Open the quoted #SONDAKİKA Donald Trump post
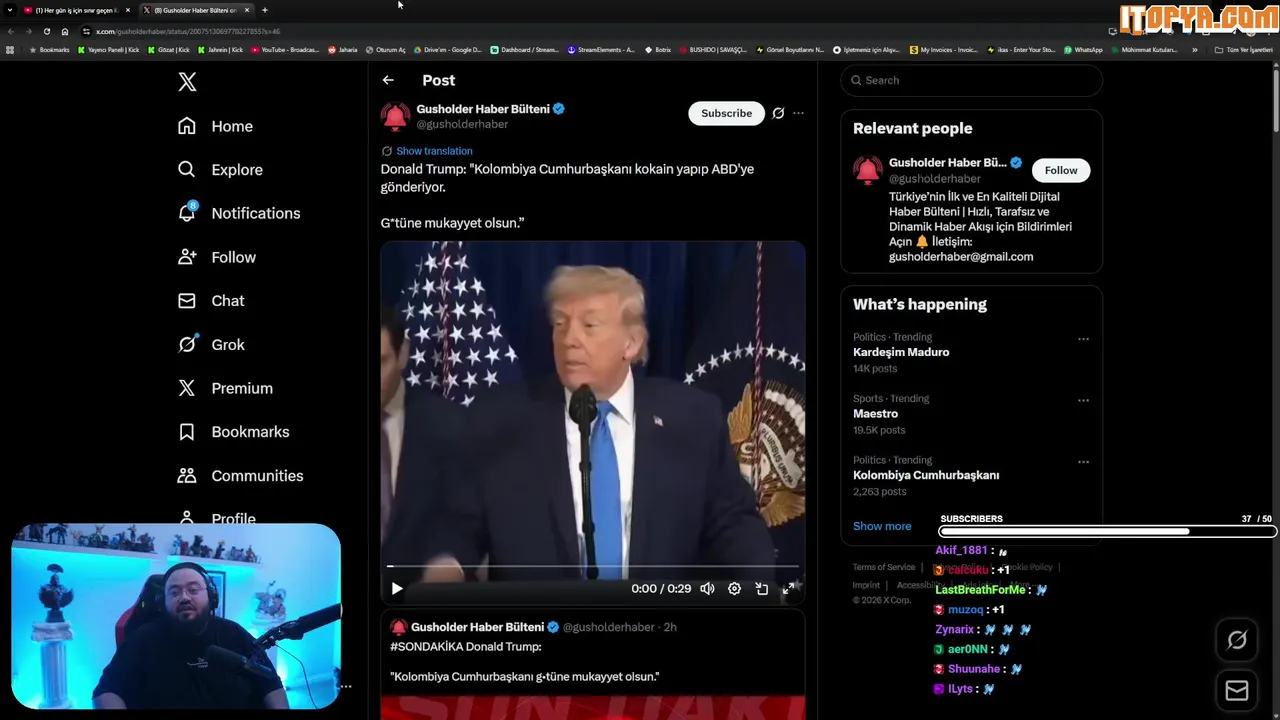The height and width of the screenshot is (720, 1280). [x=592, y=660]
